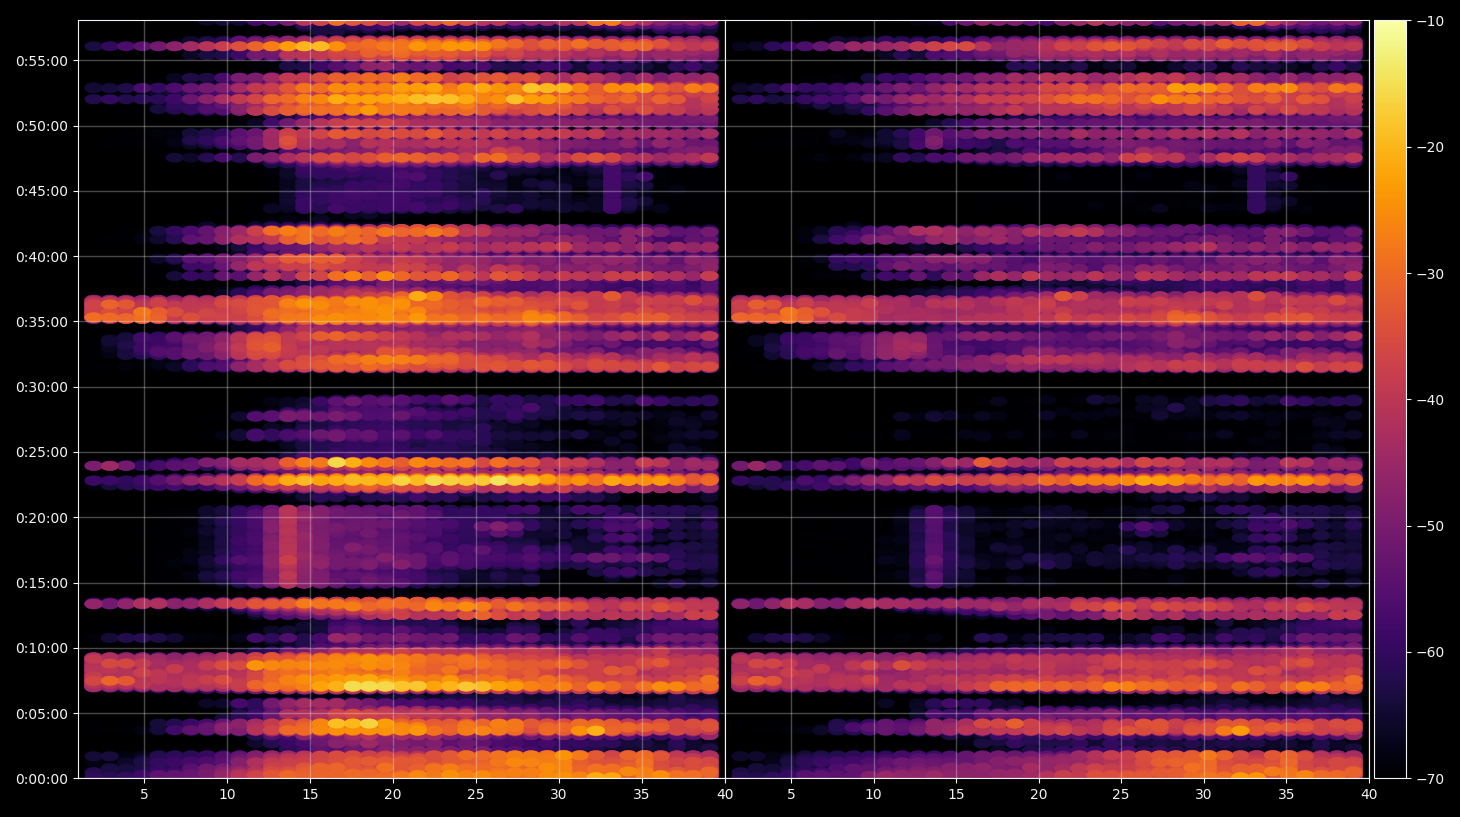Click x-axis label 15 under the right plot
Image resolution: width=1460 pixels, height=817 pixels.
(956, 795)
